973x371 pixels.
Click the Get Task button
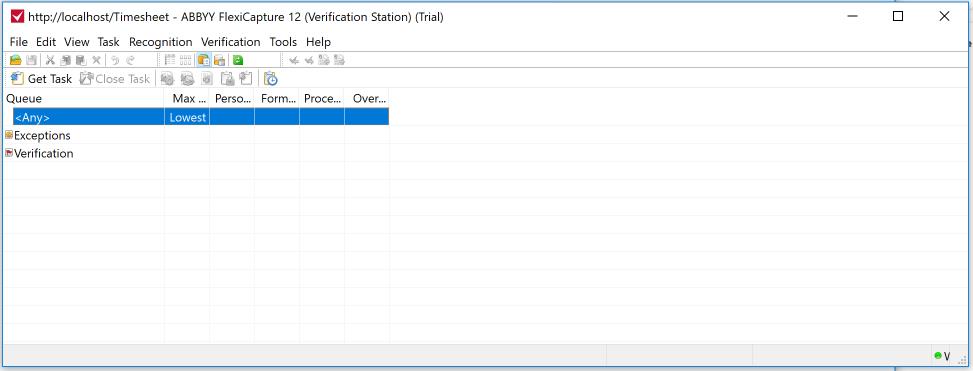click(42, 79)
